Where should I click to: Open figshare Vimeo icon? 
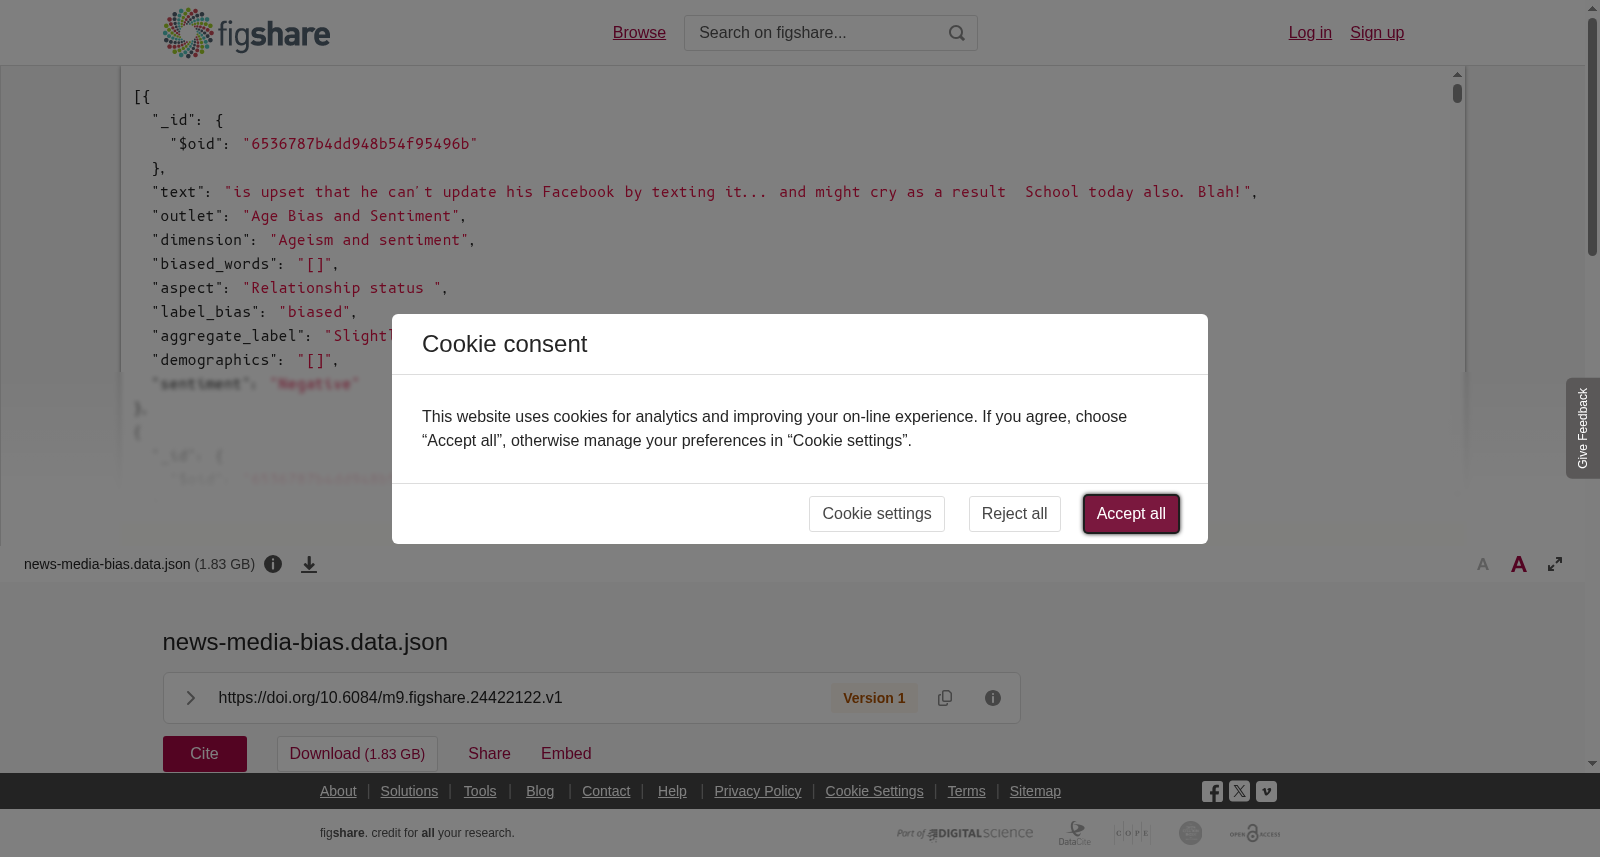(1266, 791)
